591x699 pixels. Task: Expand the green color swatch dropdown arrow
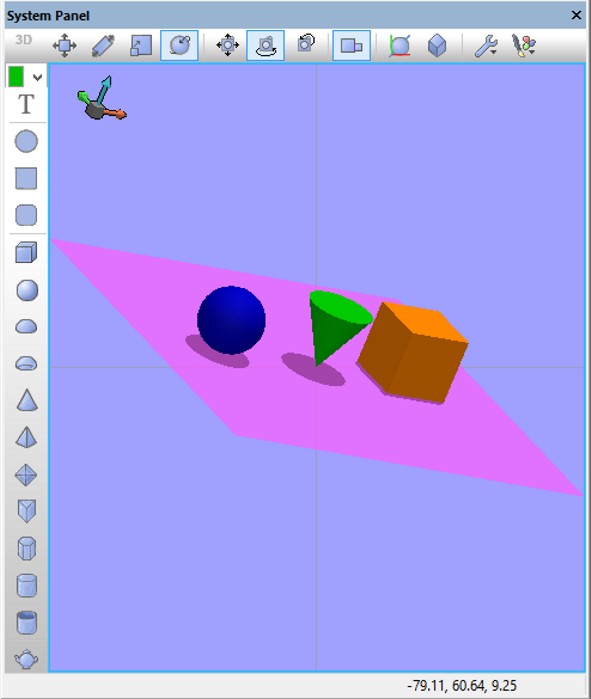coord(37,78)
